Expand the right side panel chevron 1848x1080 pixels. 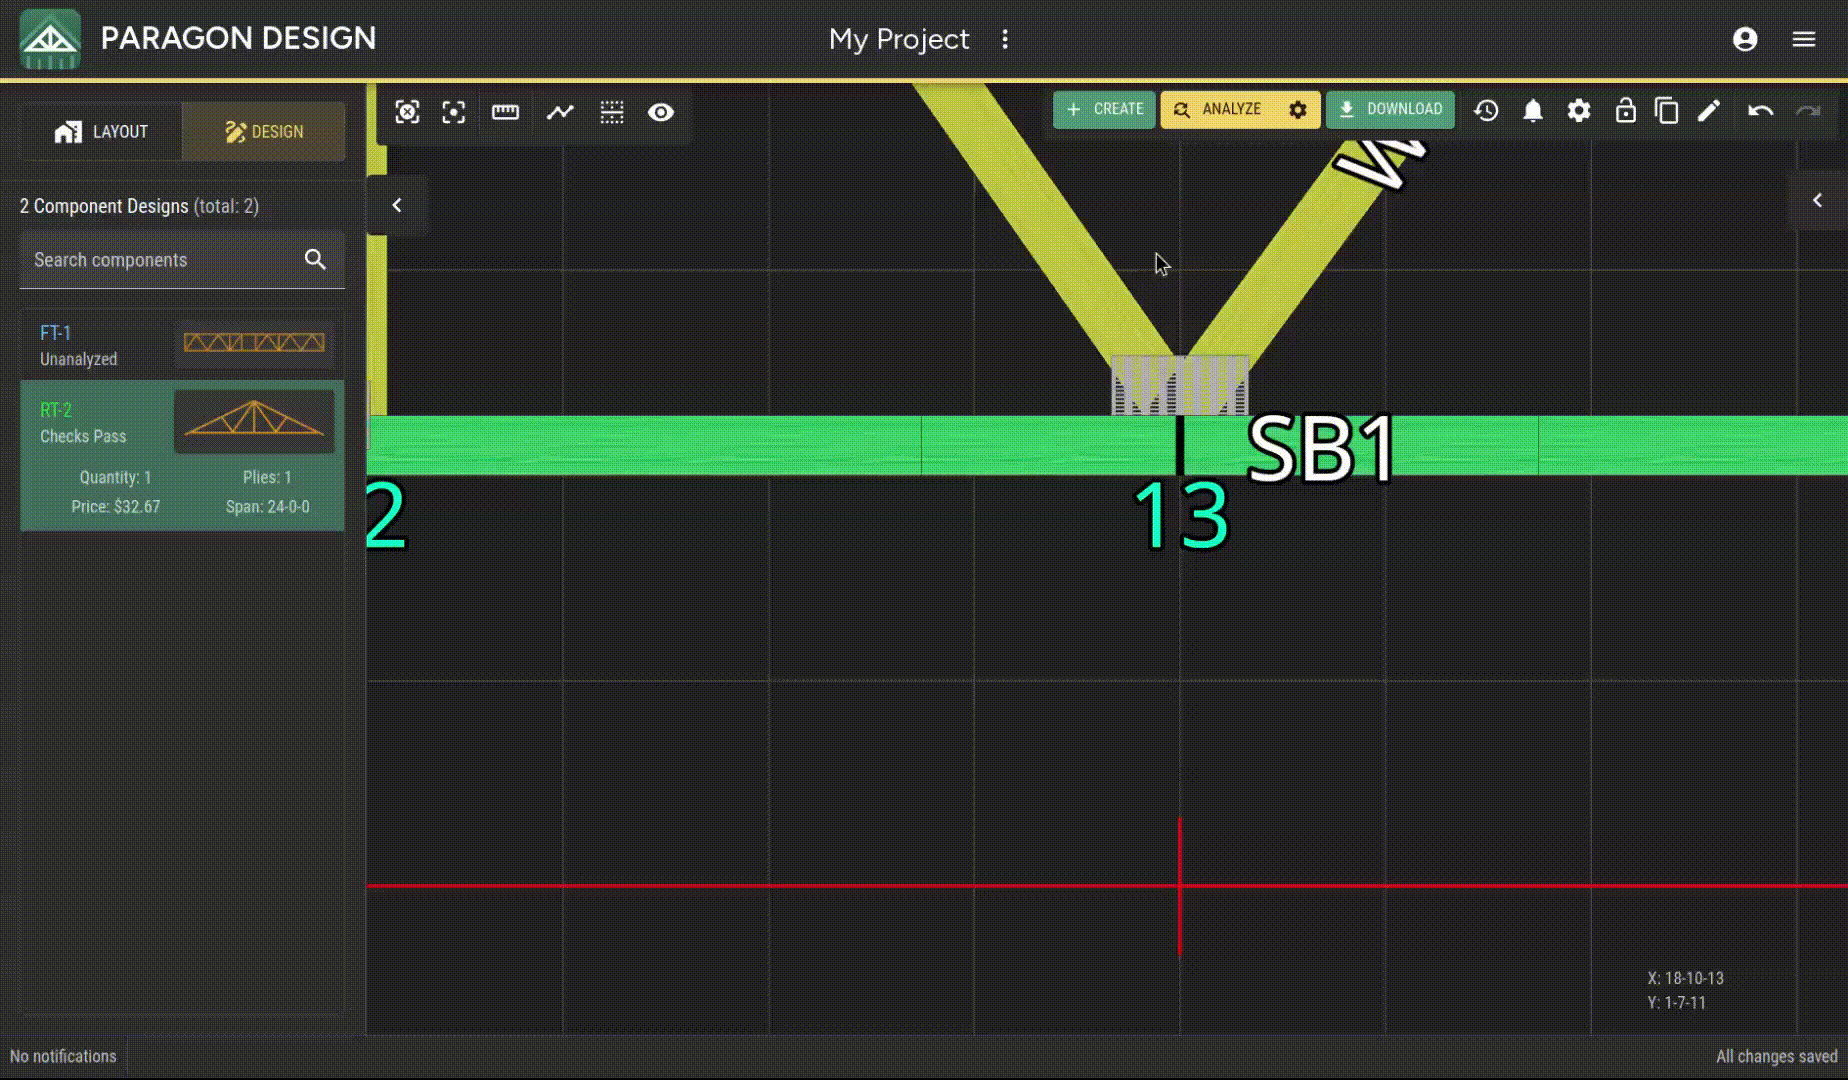[1817, 201]
